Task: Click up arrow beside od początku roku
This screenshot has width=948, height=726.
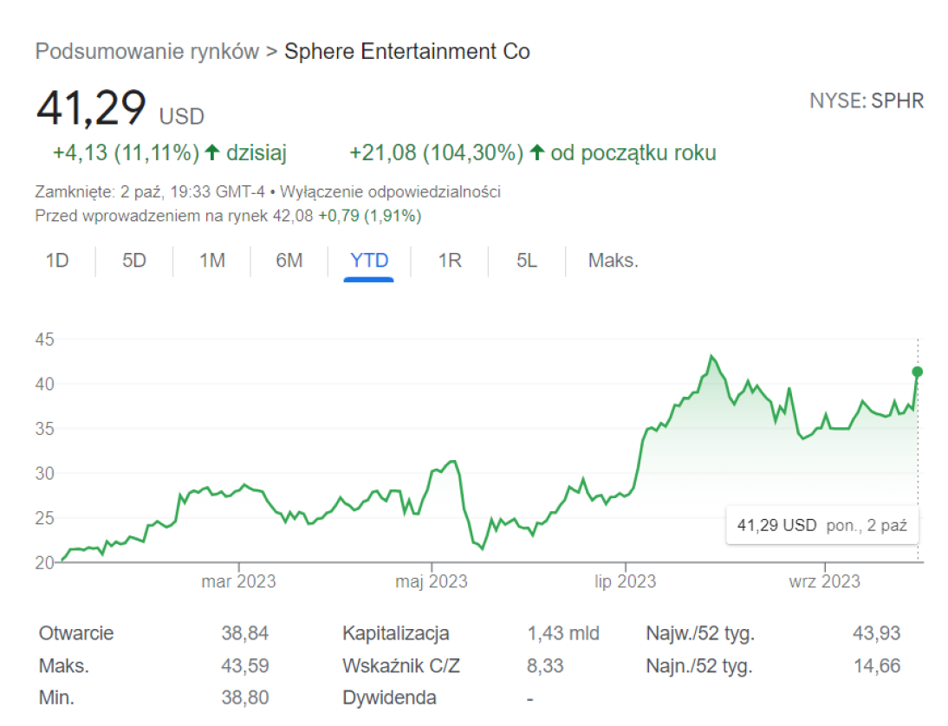Action: (537, 152)
